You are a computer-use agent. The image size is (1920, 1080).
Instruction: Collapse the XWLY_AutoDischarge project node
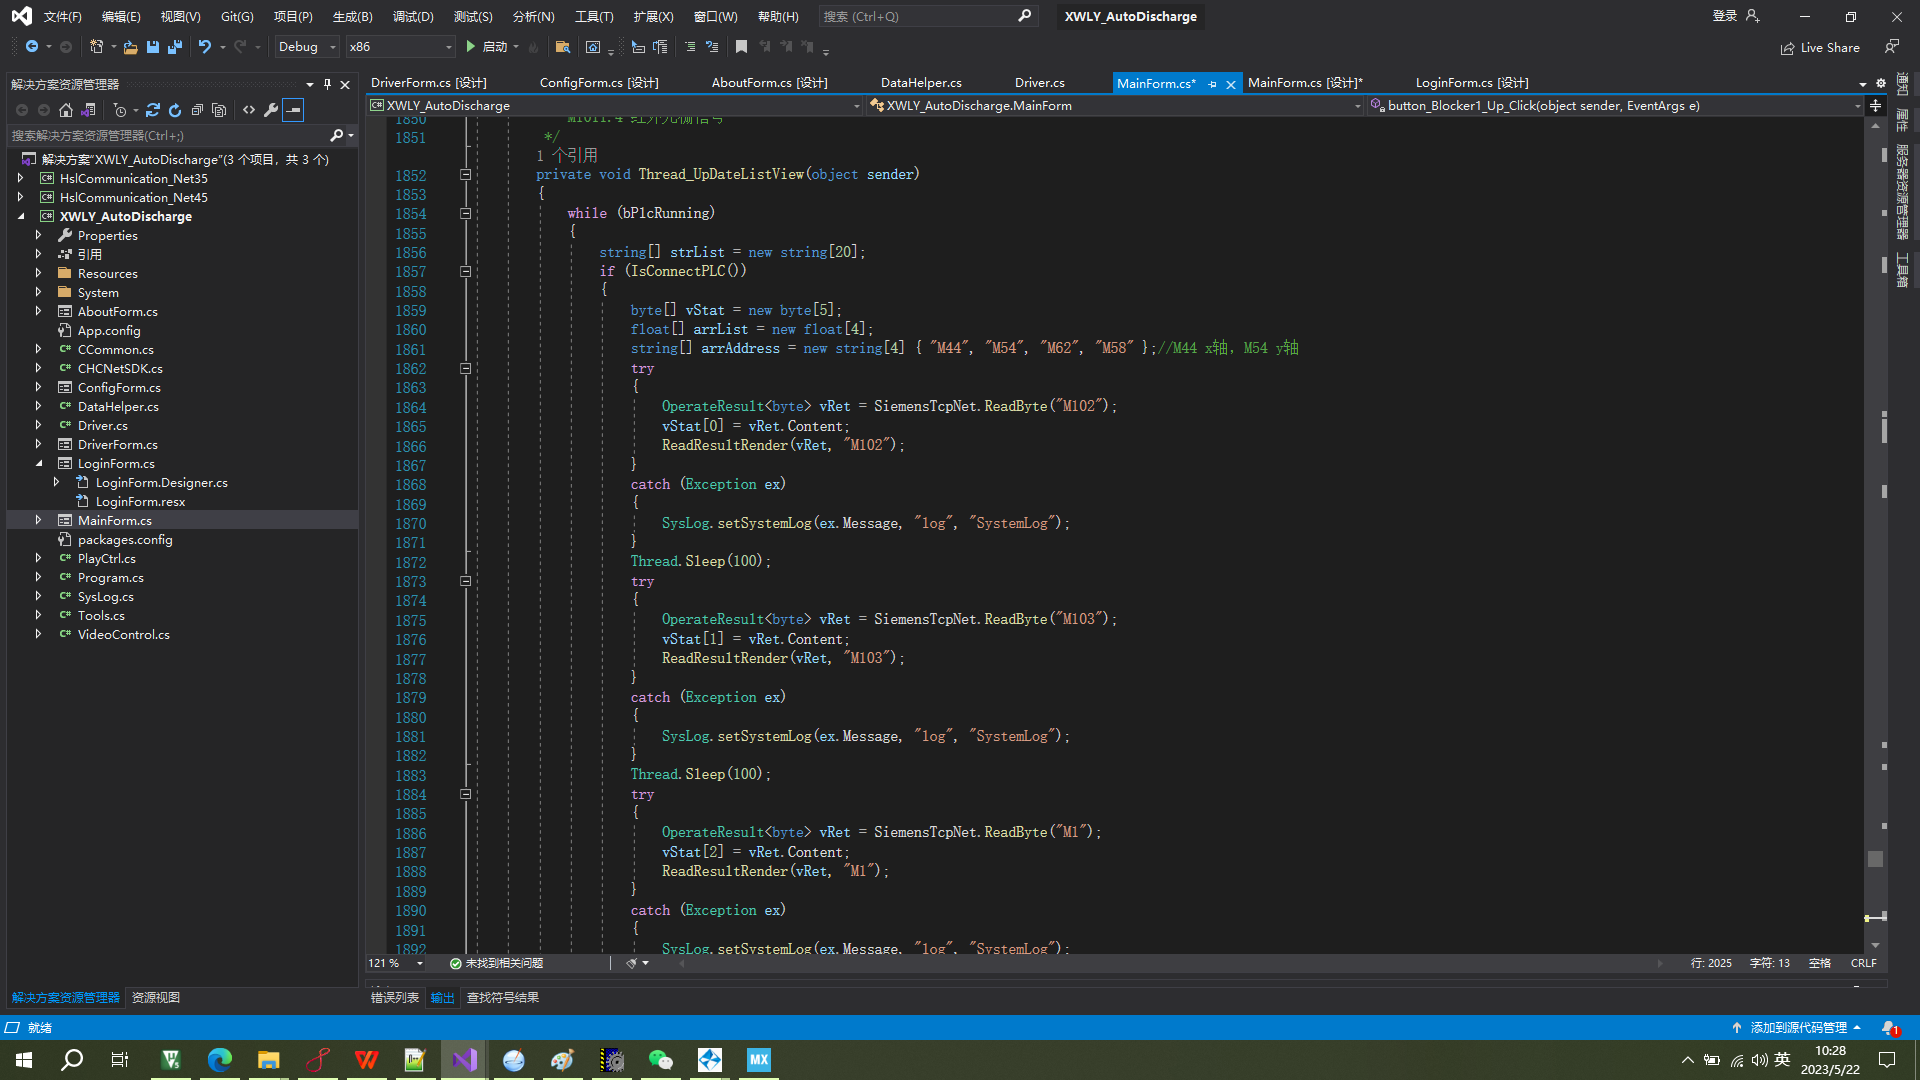click(x=21, y=217)
